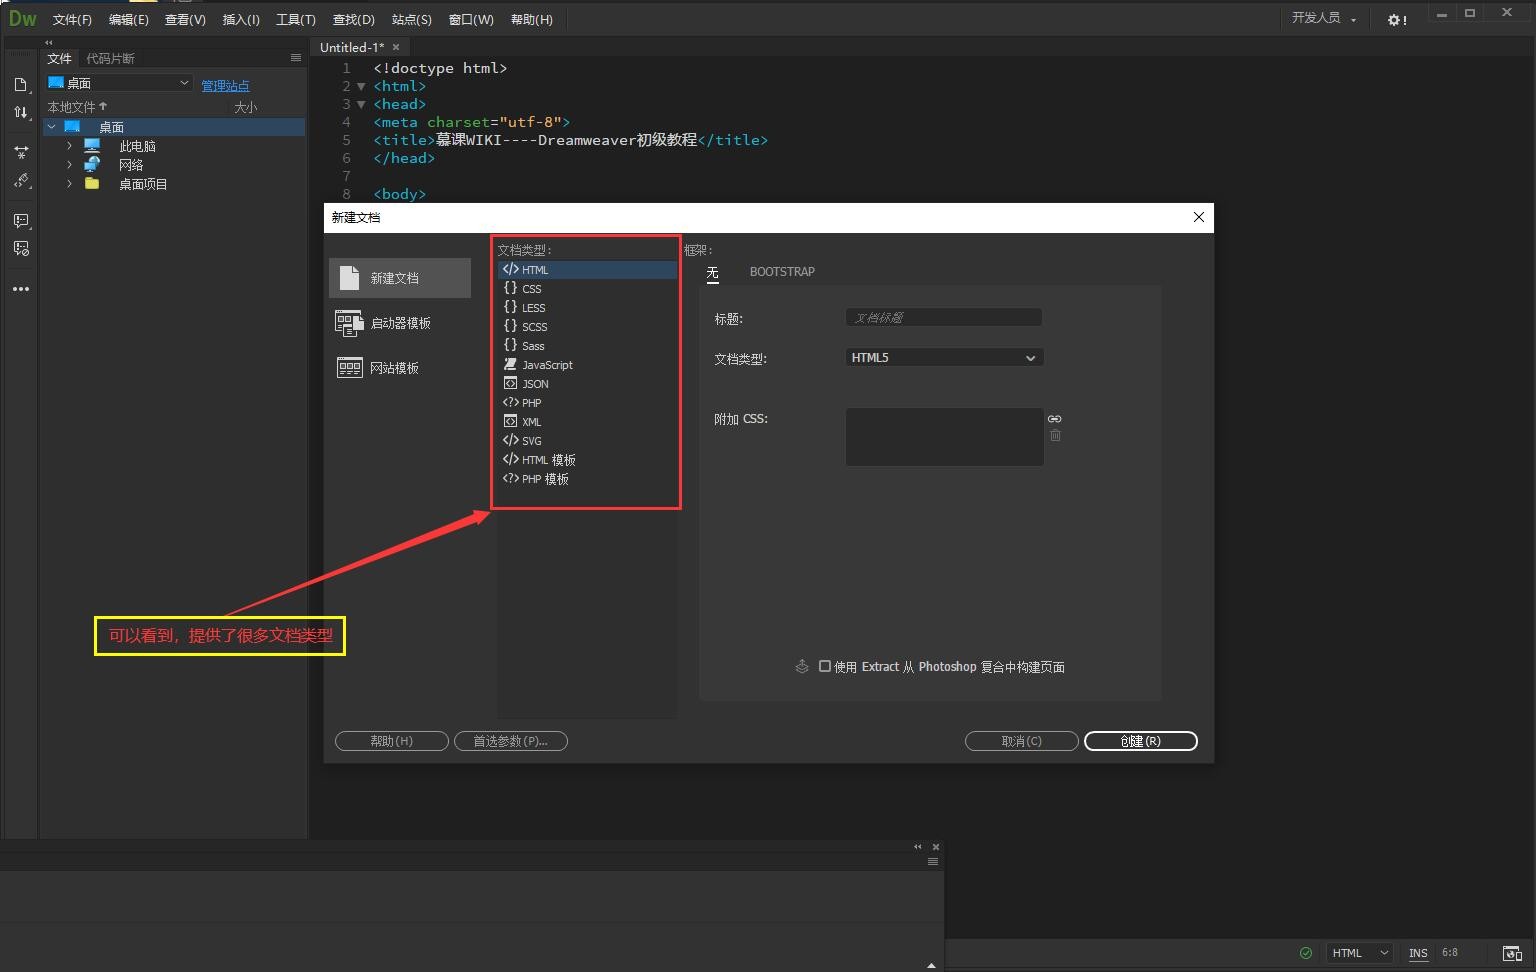The image size is (1536, 972).
Task: Collapse the html tag code fold arrow
Action: coord(362,86)
